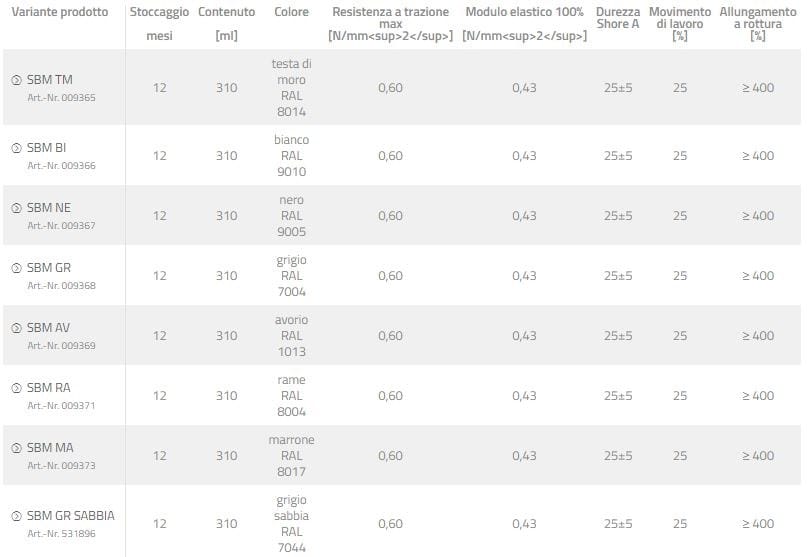Click the marrone RAL 8017 colour cell

tap(291, 456)
